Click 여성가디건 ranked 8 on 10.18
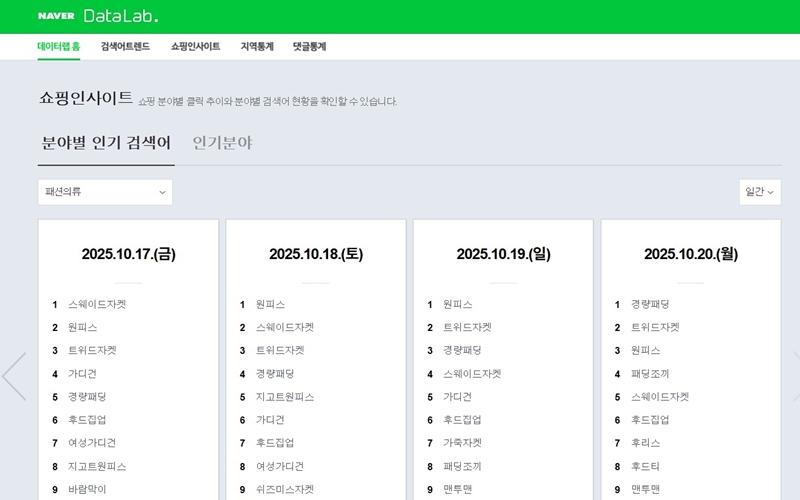This screenshot has height=500, width=800. click(280, 466)
